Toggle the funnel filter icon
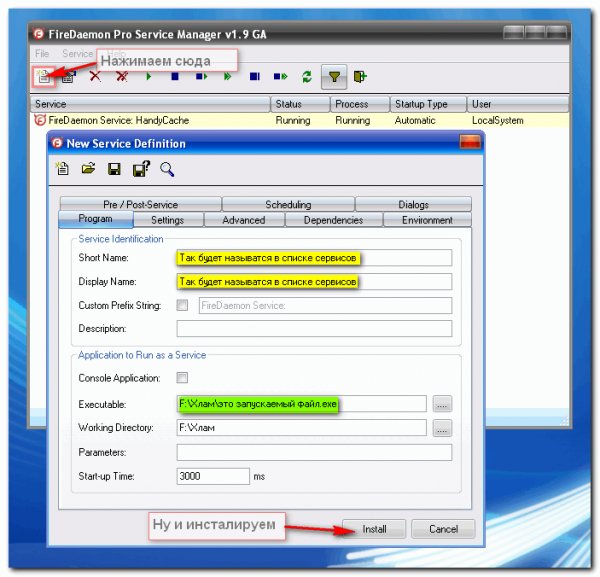The image size is (600, 577). (x=334, y=77)
